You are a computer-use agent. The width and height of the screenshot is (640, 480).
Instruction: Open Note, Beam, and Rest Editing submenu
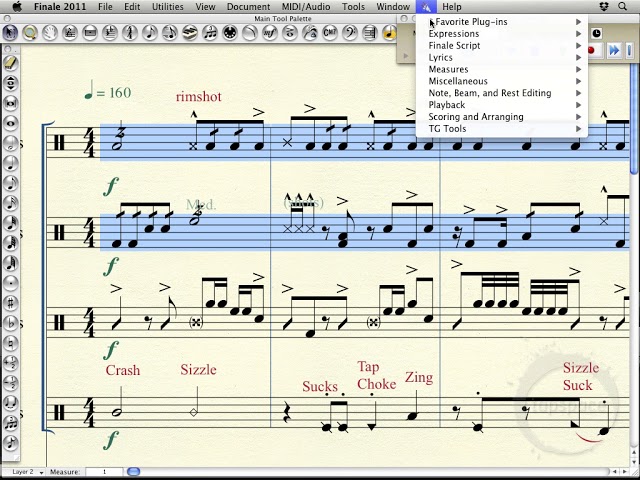point(502,93)
